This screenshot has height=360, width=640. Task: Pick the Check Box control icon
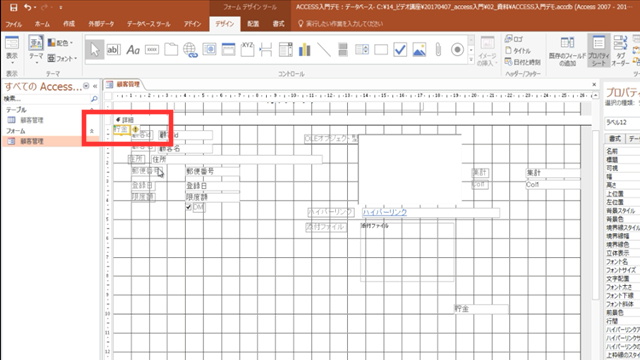[x=400, y=50]
